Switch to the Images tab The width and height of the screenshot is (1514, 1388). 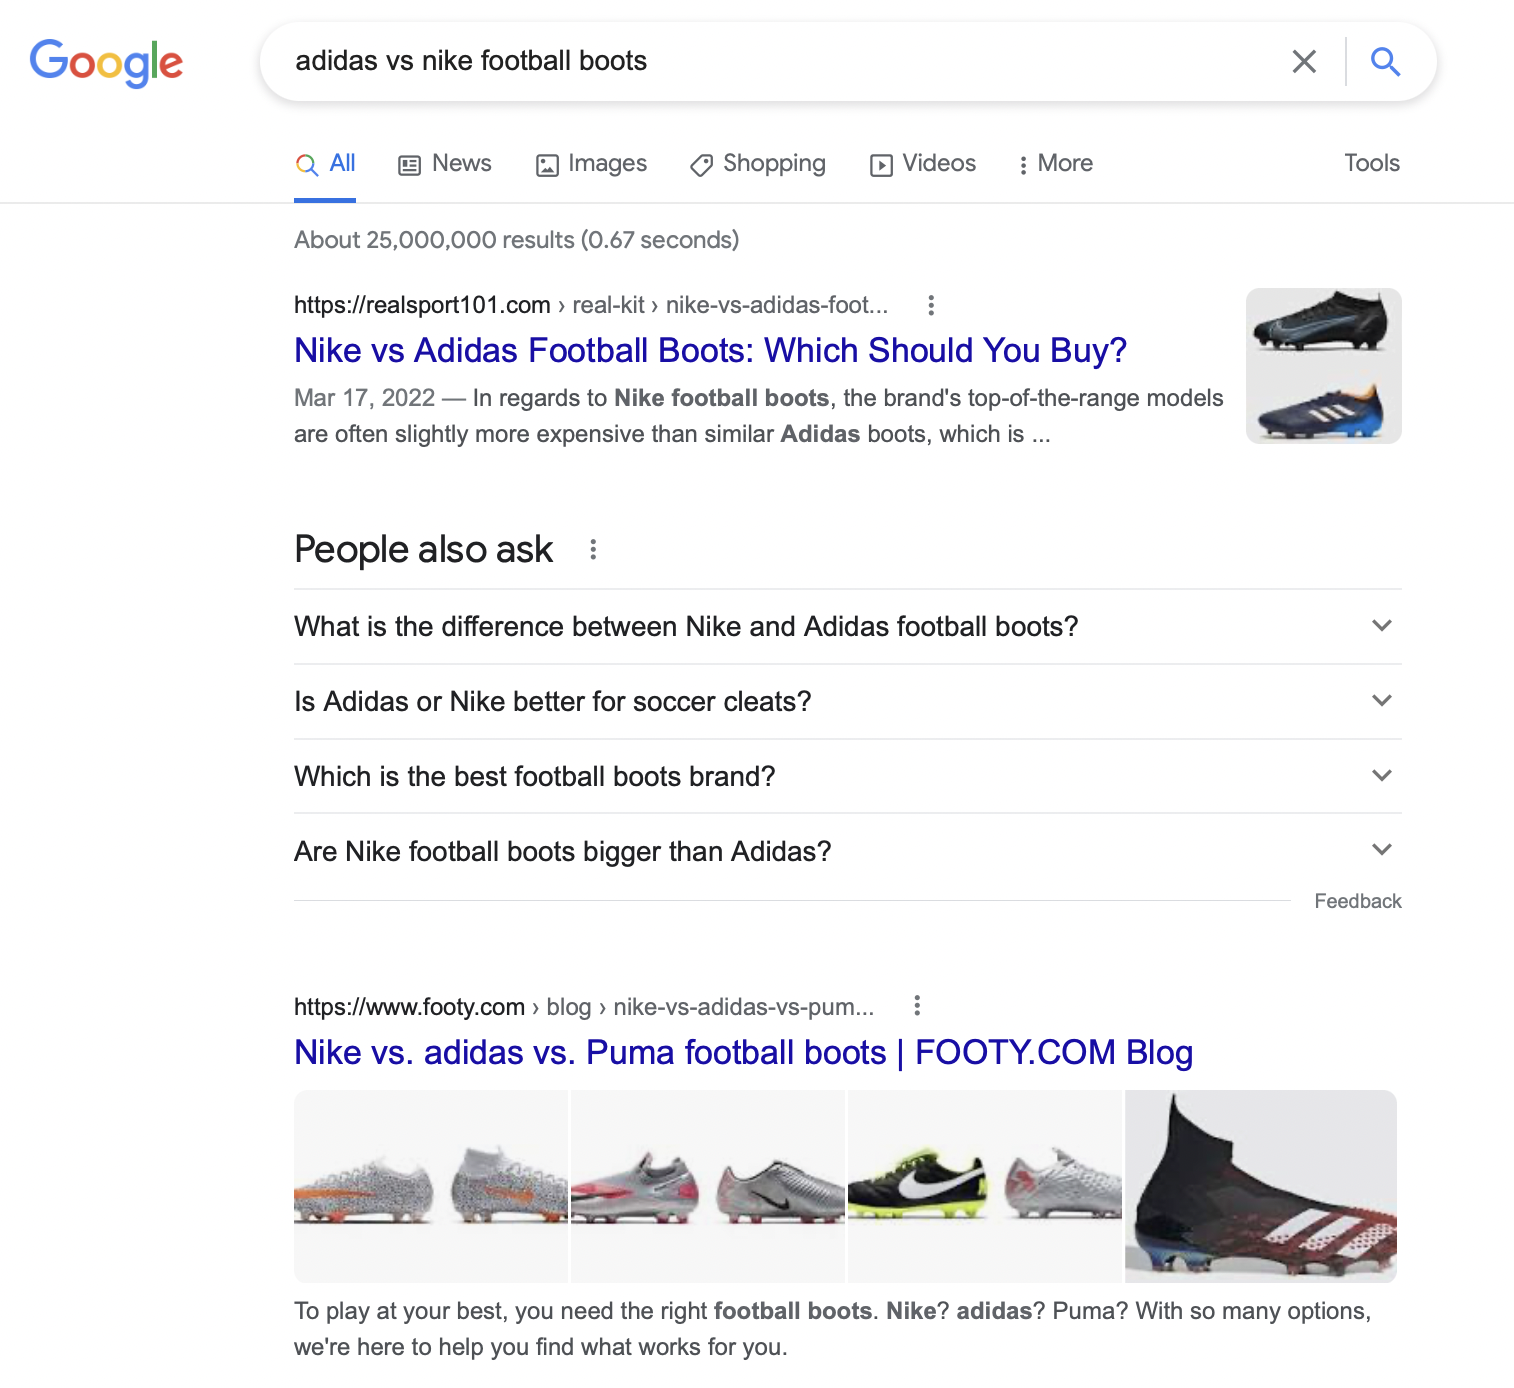[592, 164]
